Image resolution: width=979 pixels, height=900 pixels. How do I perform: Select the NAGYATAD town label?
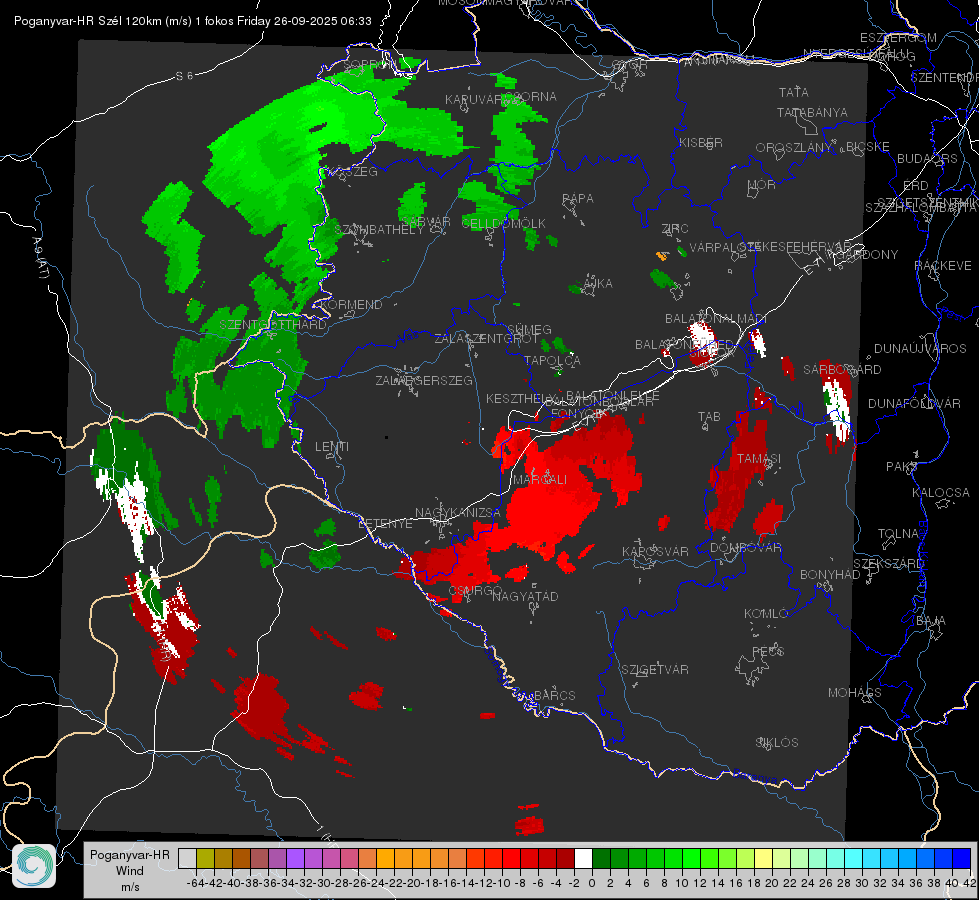(525, 596)
